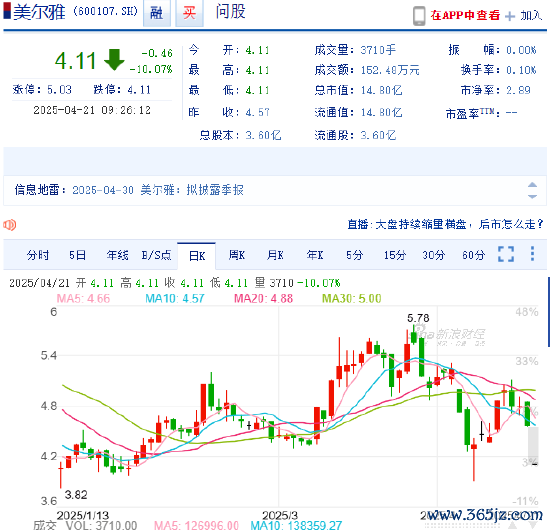Screen dimensions: 550x530
Task: Select the 周K chart tab
Action: tap(237, 255)
